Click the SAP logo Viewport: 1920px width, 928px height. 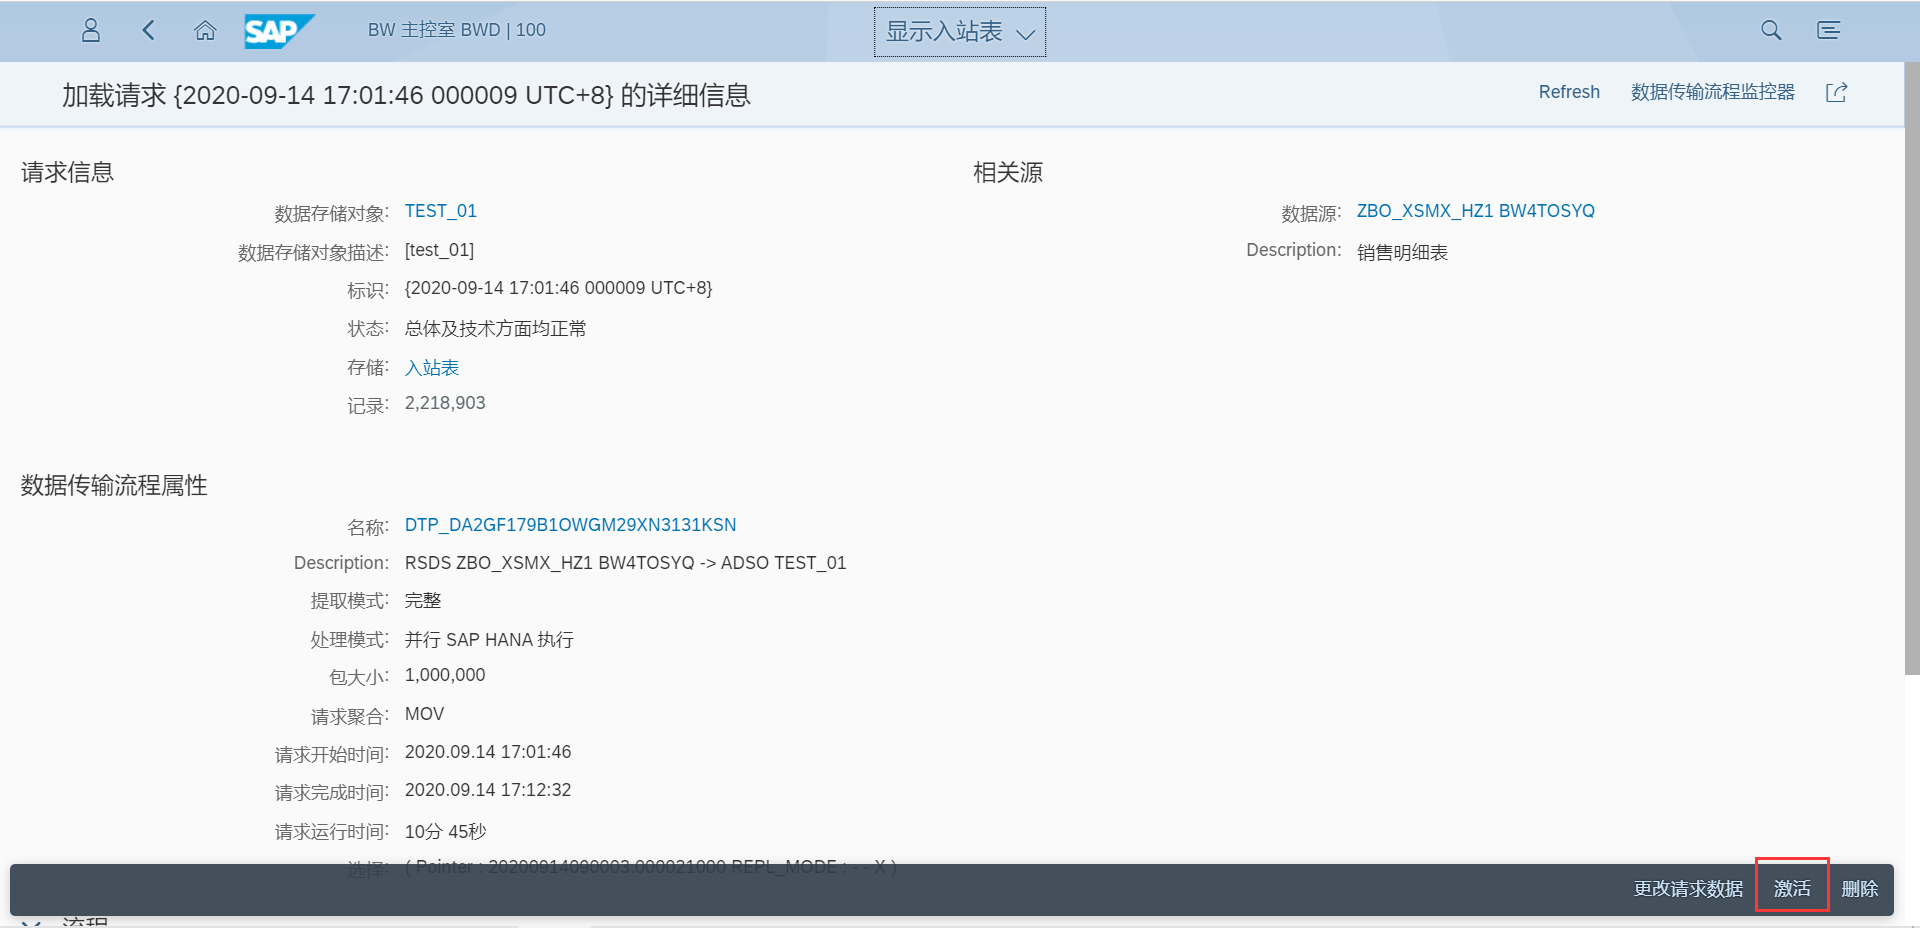click(278, 31)
